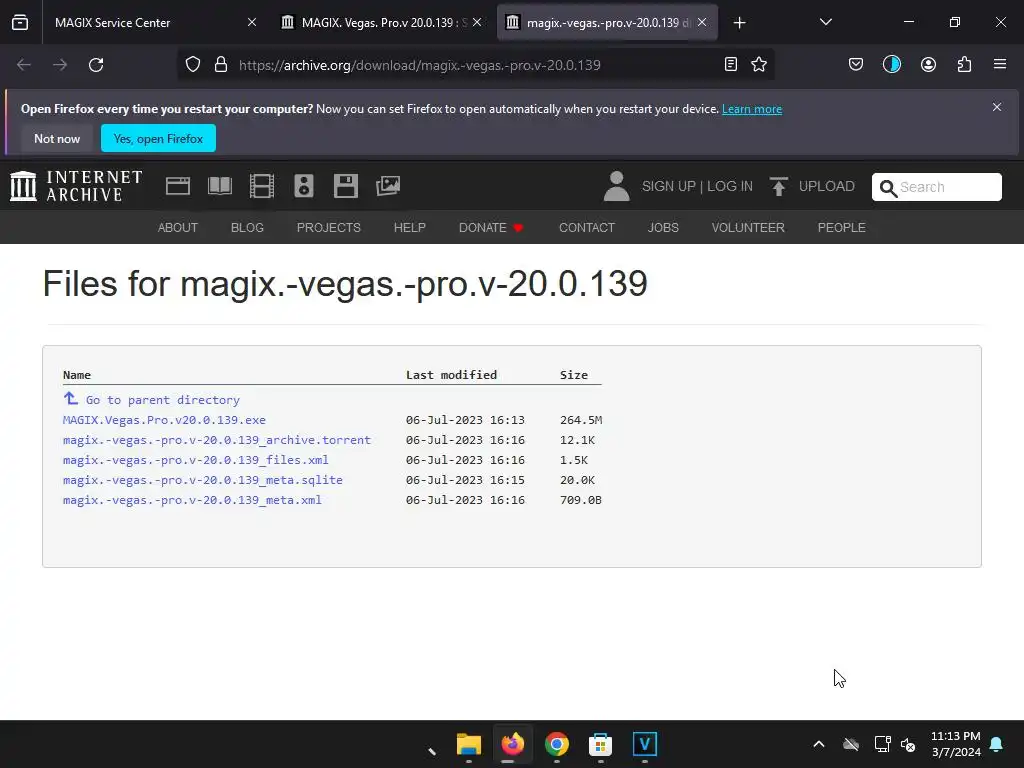
Task: Open BLOG menu item
Action: [247, 227]
